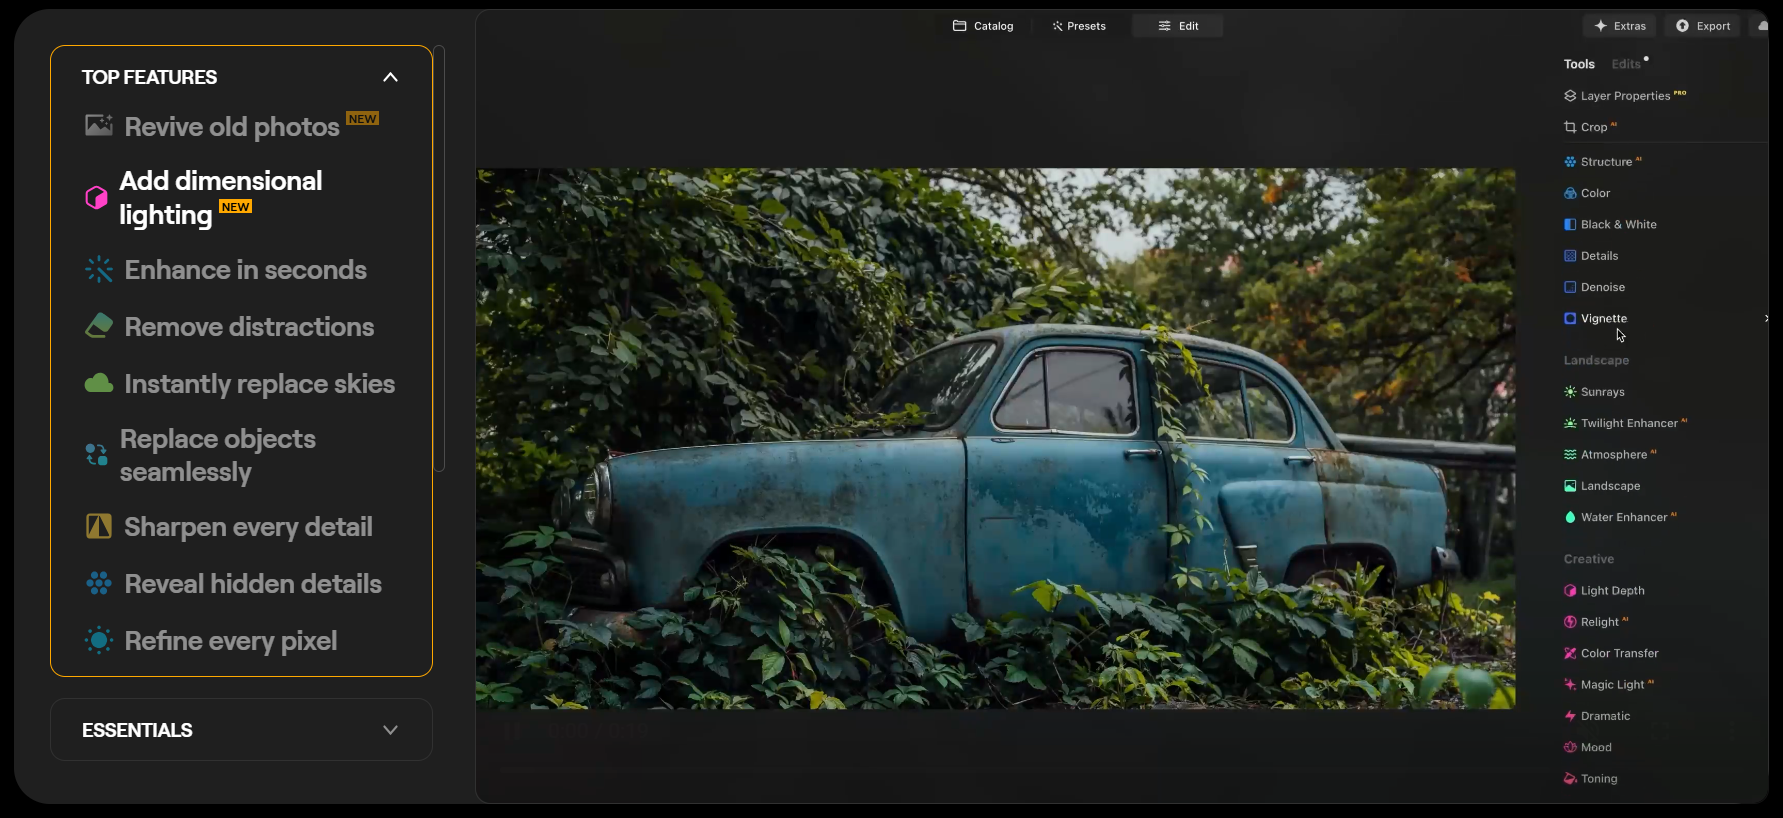Image resolution: width=1783 pixels, height=818 pixels.
Task: Select the Water Enhancer drop icon
Action: 1570,517
